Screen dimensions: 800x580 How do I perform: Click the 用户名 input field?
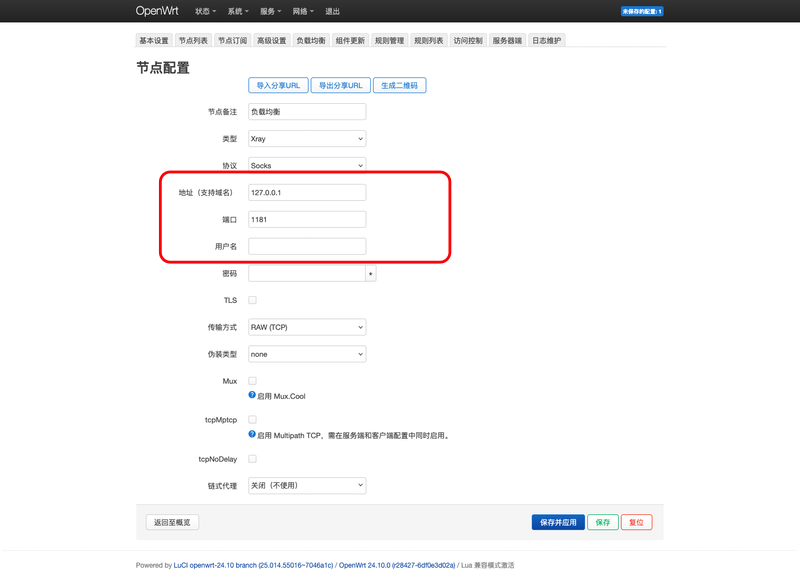(307, 246)
